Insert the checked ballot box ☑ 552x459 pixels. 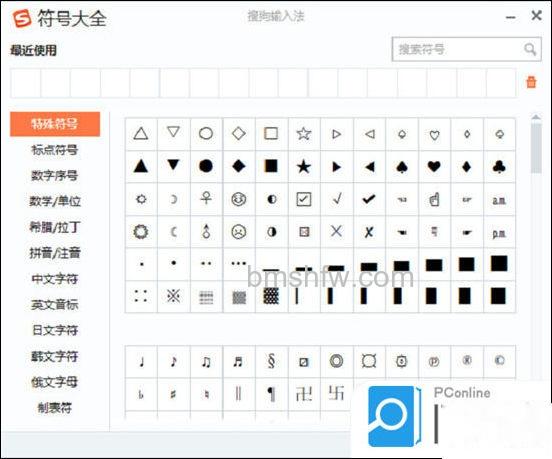click(x=304, y=199)
